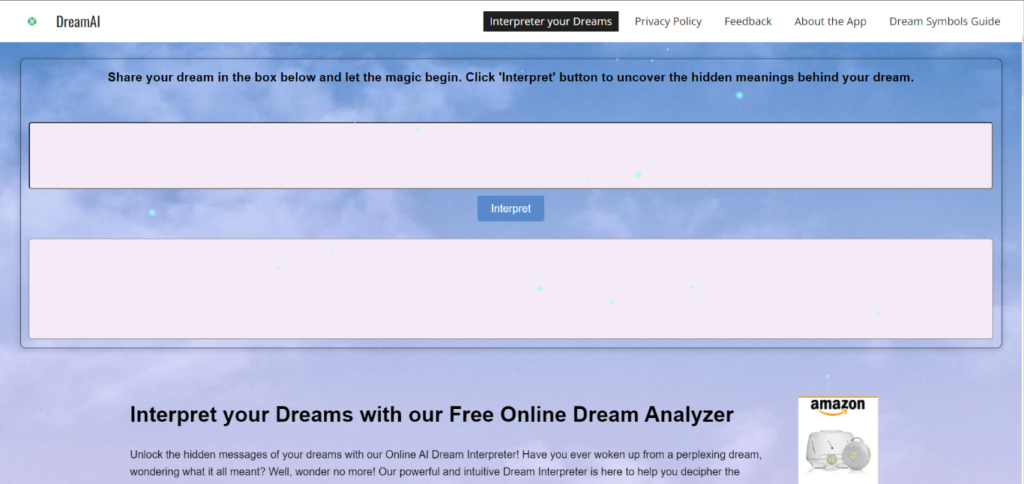Click inside the interpretation output box

[510, 288]
